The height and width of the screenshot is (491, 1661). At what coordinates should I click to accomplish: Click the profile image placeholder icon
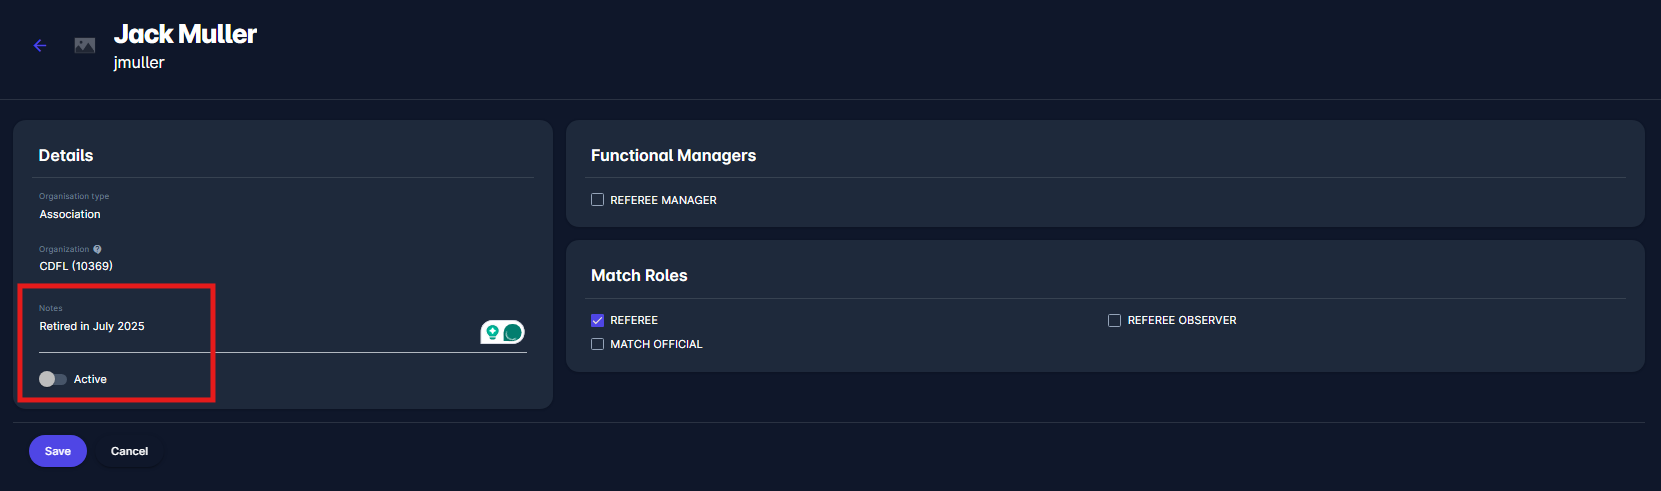85,45
